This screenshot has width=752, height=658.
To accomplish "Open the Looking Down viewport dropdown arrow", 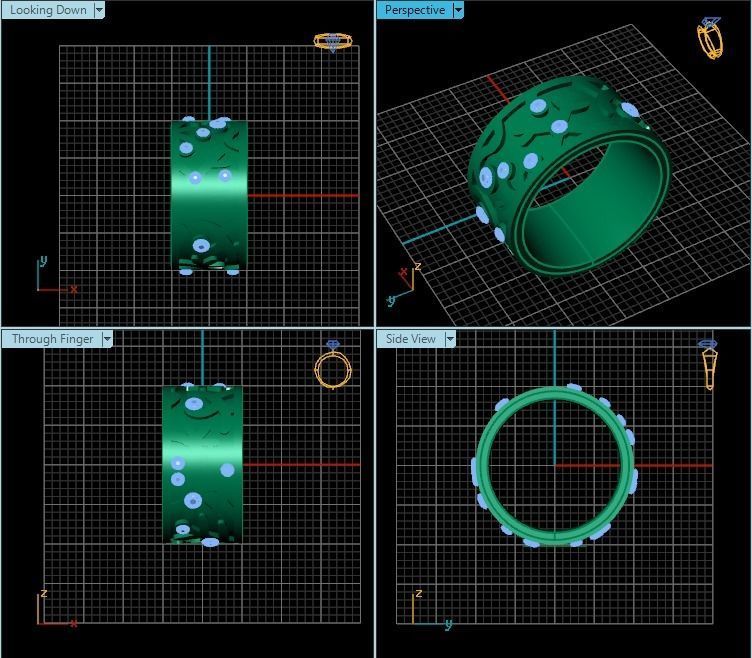I will click(99, 10).
